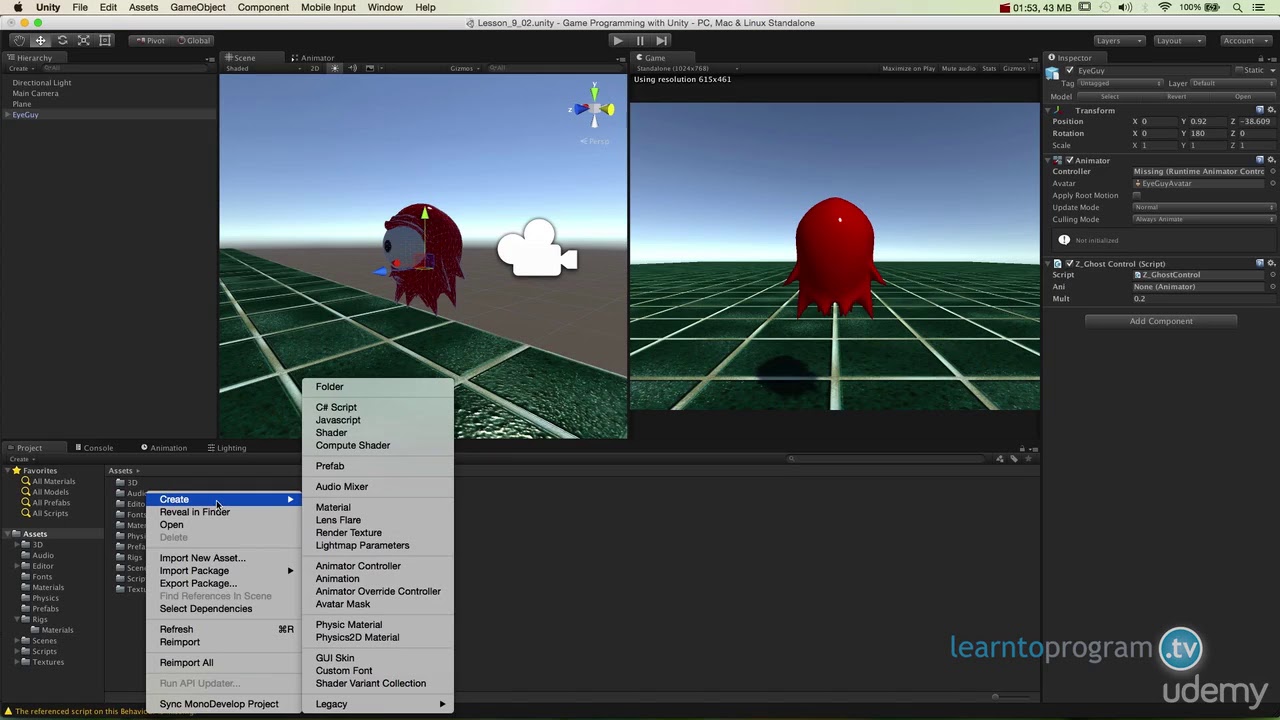Click the Mult value field
1280x720 pixels.
coord(1204,298)
